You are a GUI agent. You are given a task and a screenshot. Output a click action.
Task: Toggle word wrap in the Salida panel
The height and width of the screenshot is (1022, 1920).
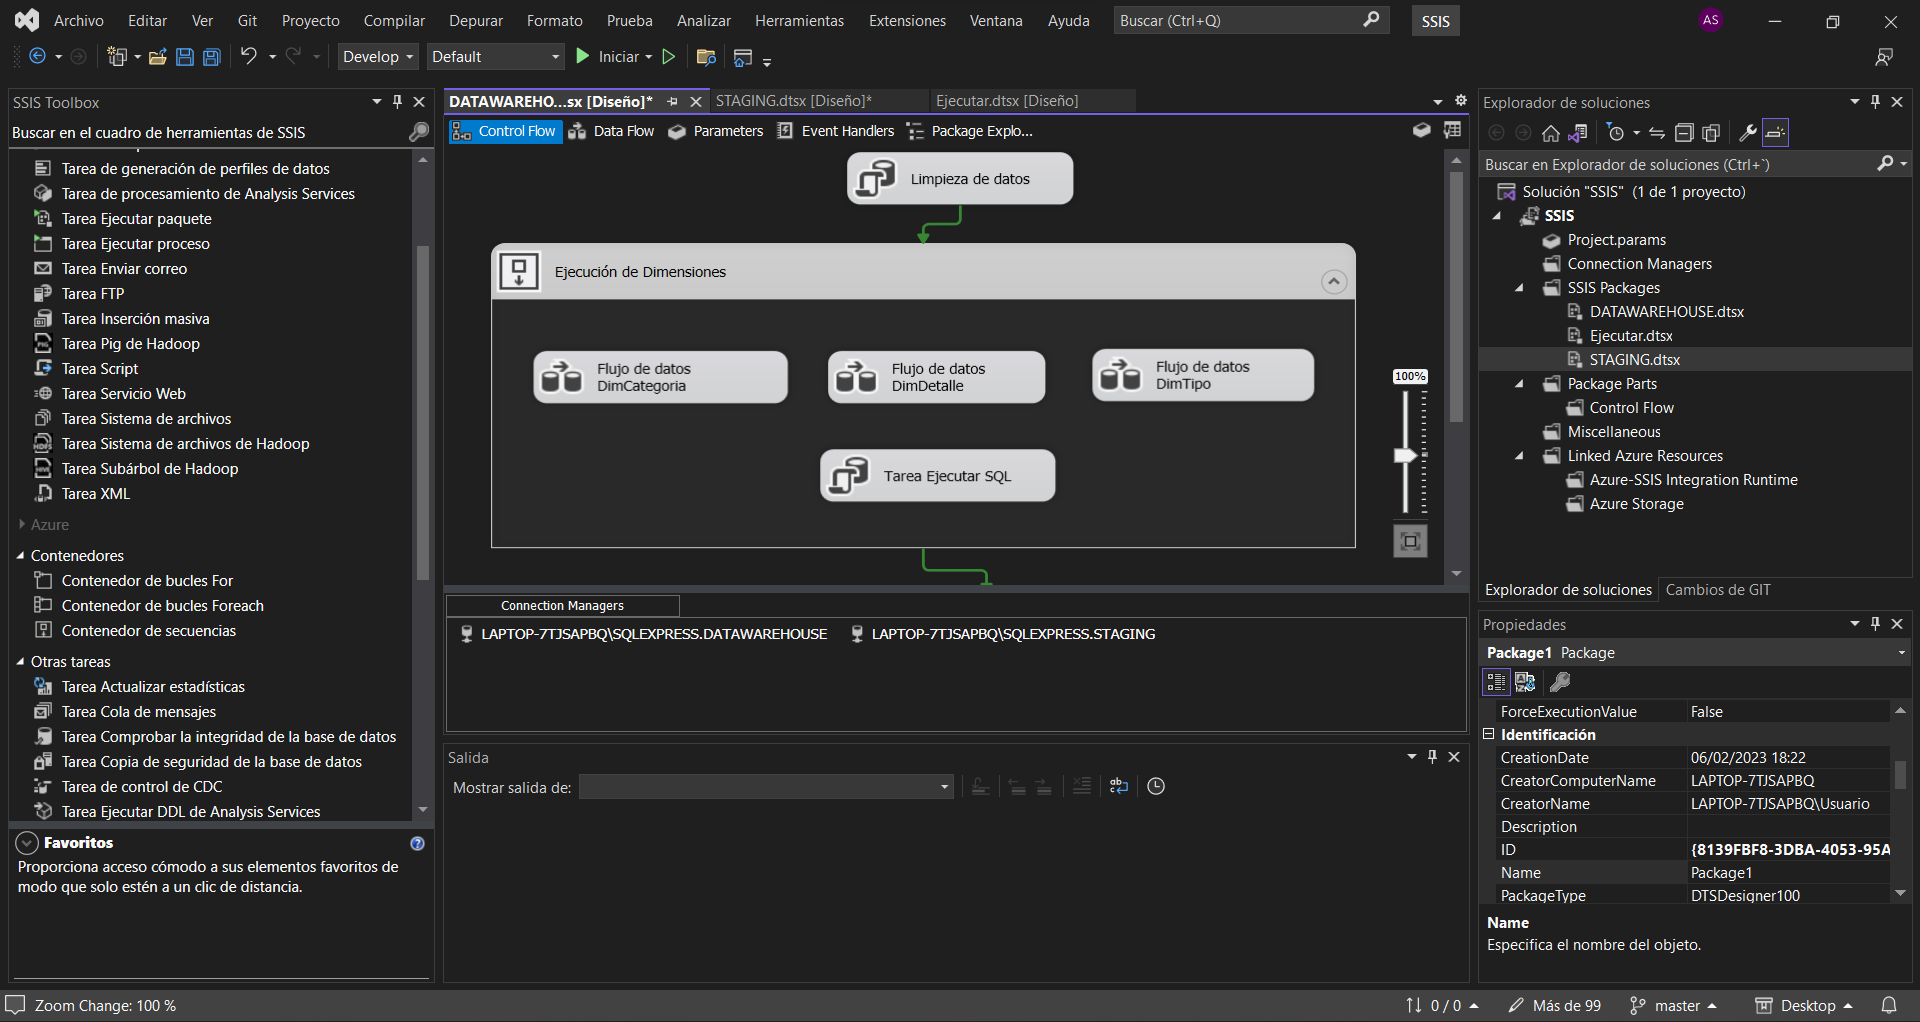tap(1119, 787)
